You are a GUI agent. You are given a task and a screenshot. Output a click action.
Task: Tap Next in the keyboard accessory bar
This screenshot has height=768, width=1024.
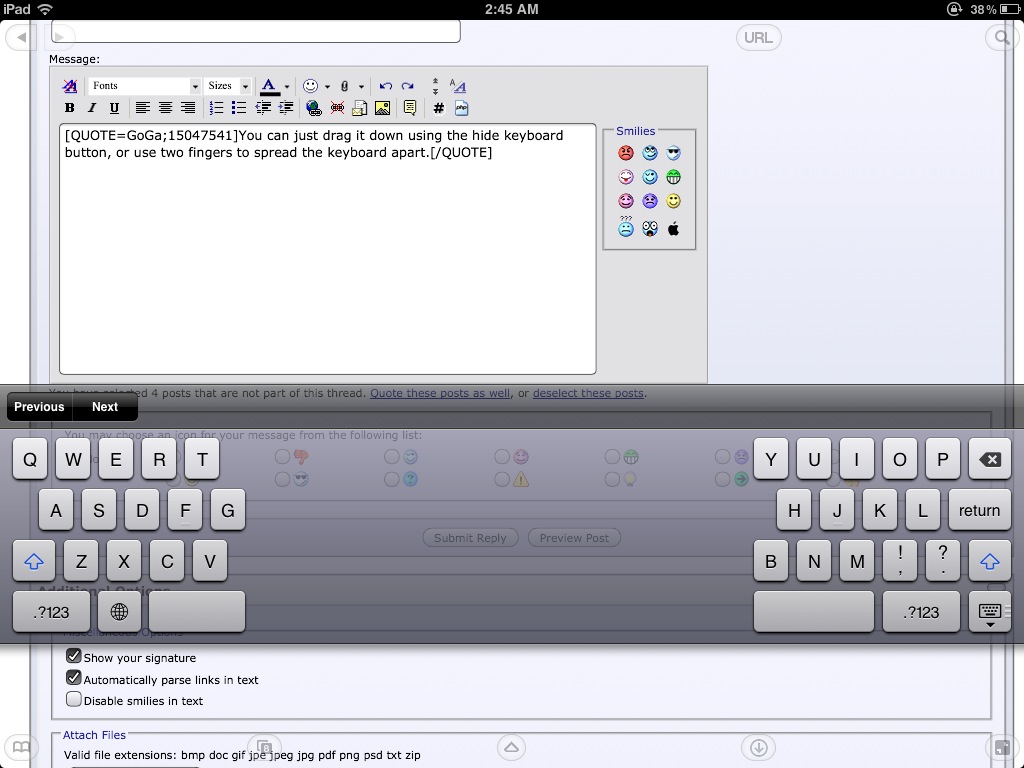click(105, 407)
